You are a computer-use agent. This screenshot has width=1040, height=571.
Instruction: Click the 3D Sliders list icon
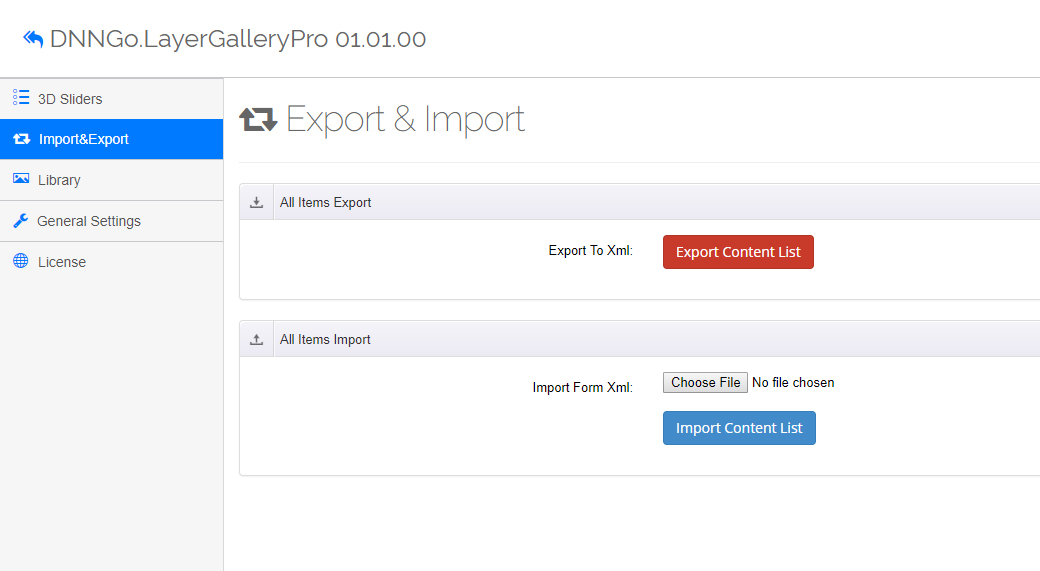point(21,98)
